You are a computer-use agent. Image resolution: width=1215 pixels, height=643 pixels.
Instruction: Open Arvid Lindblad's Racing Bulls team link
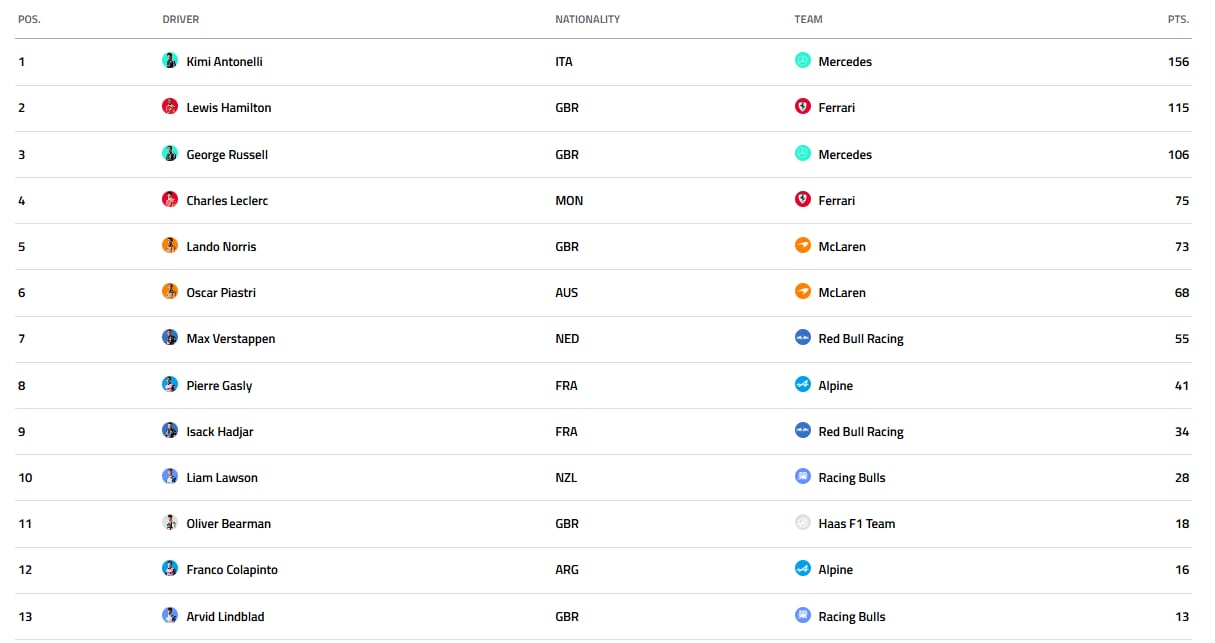point(852,616)
